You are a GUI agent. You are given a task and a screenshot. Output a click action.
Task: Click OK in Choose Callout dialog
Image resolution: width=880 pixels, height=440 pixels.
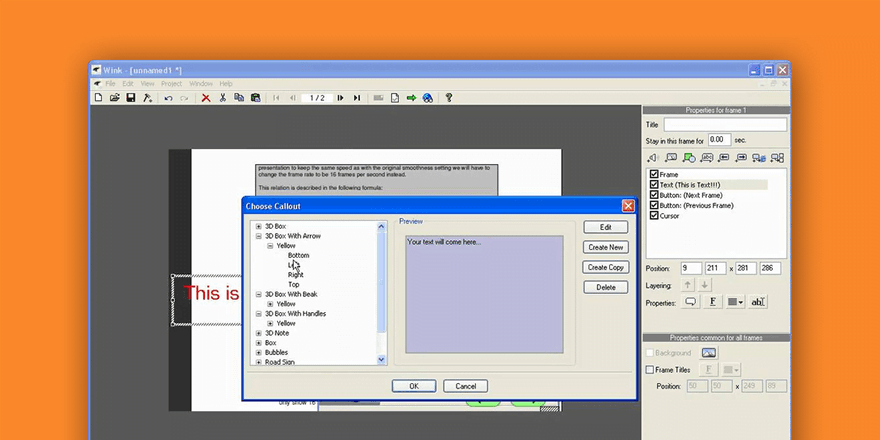[x=413, y=386]
